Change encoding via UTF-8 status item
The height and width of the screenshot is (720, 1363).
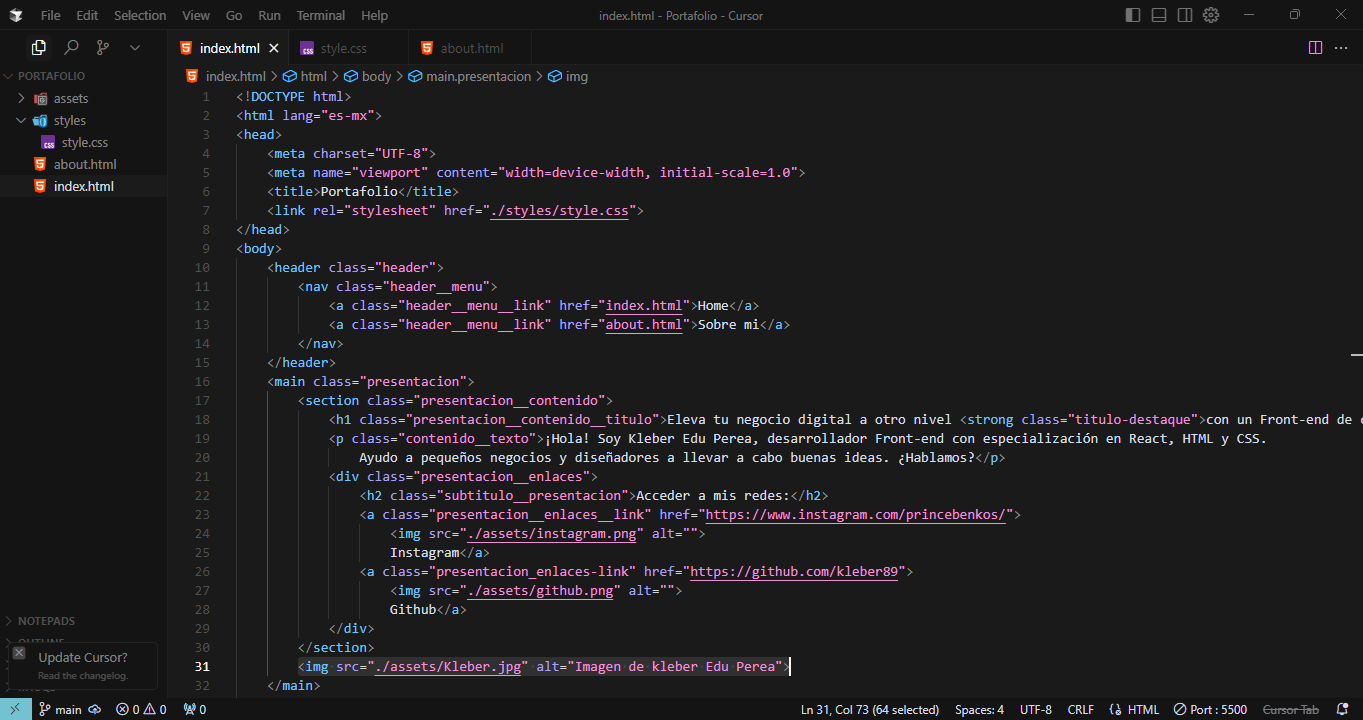pos(1036,709)
